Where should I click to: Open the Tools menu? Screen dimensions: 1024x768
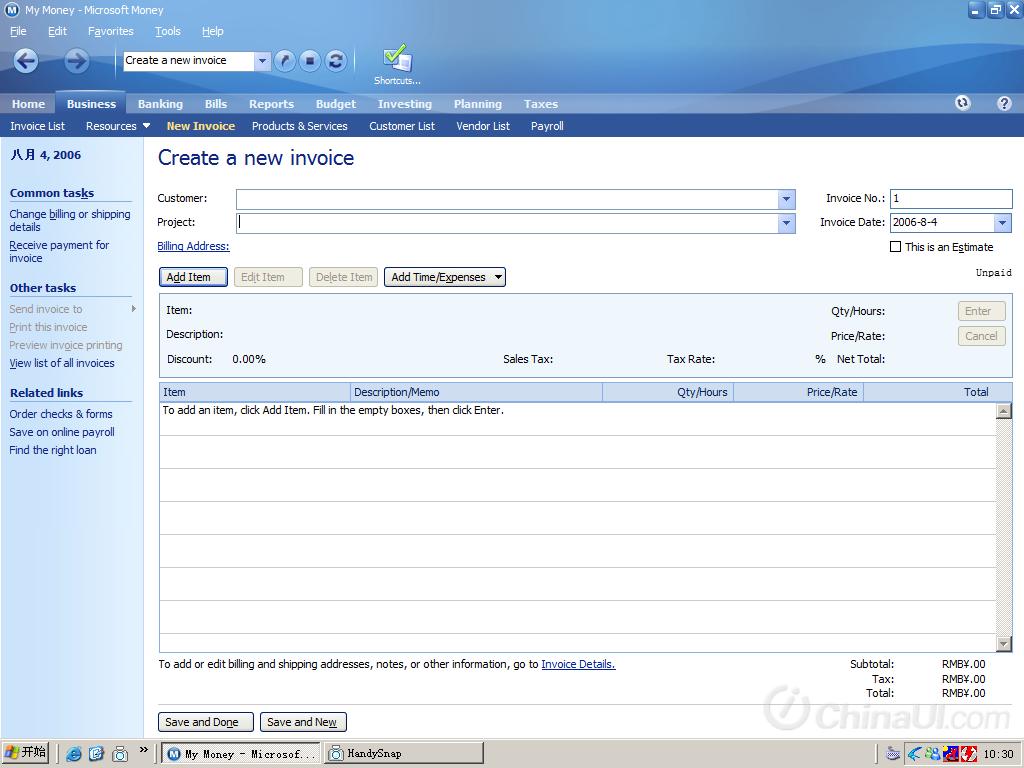pyautogui.click(x=167, y=31)
